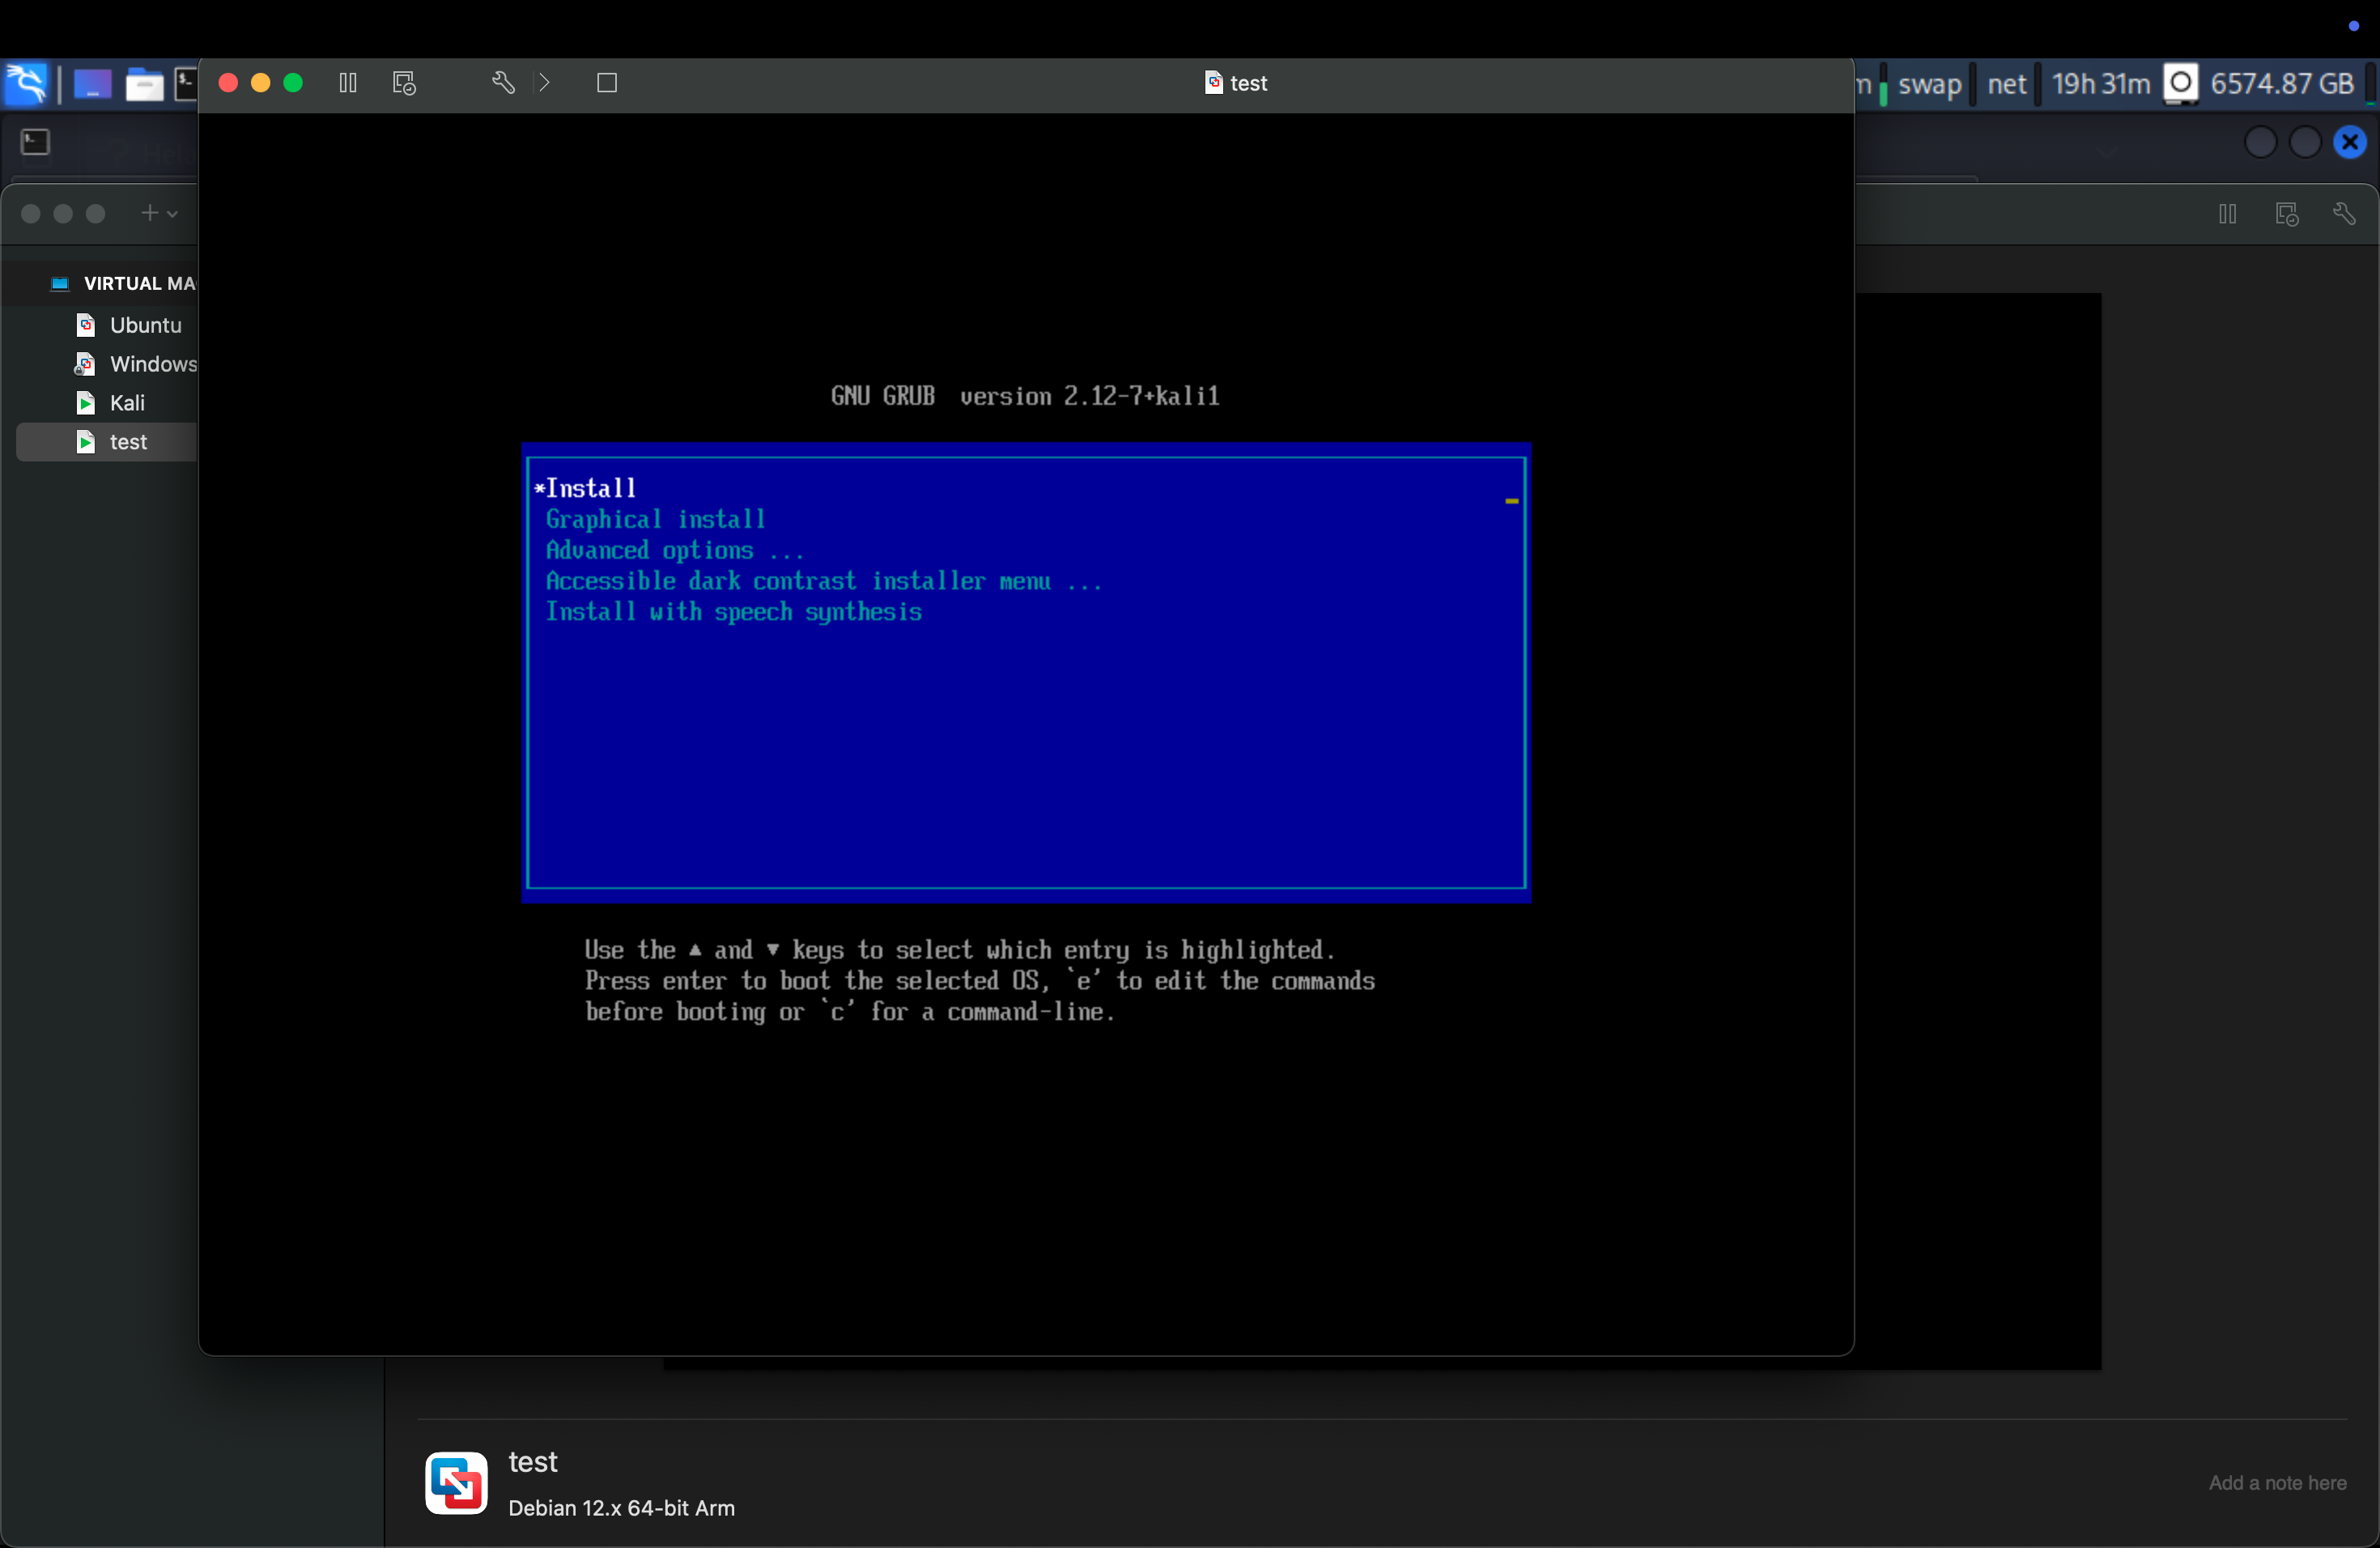Click the blue dot indicator at top right
The height and width of the screenshot is (1548, 2380).
click(2353, 26)
